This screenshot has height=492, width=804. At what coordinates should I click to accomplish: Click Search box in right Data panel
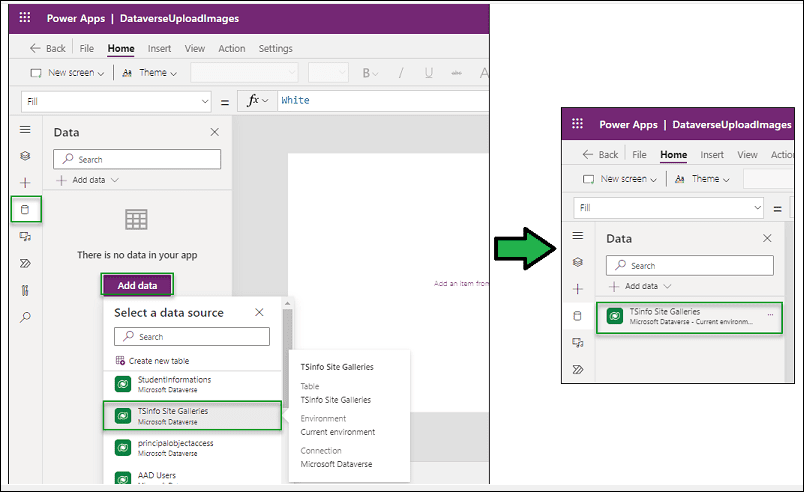pos(690,265)
